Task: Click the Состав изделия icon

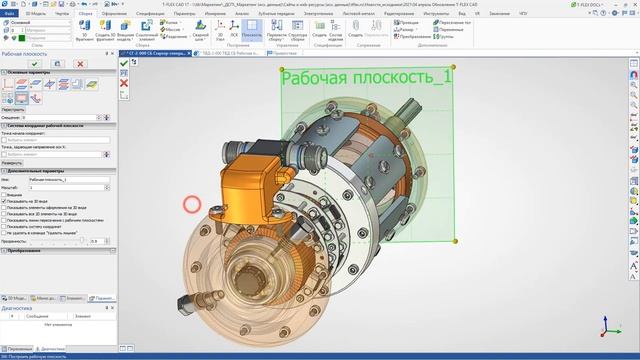Action: point(336,31)
